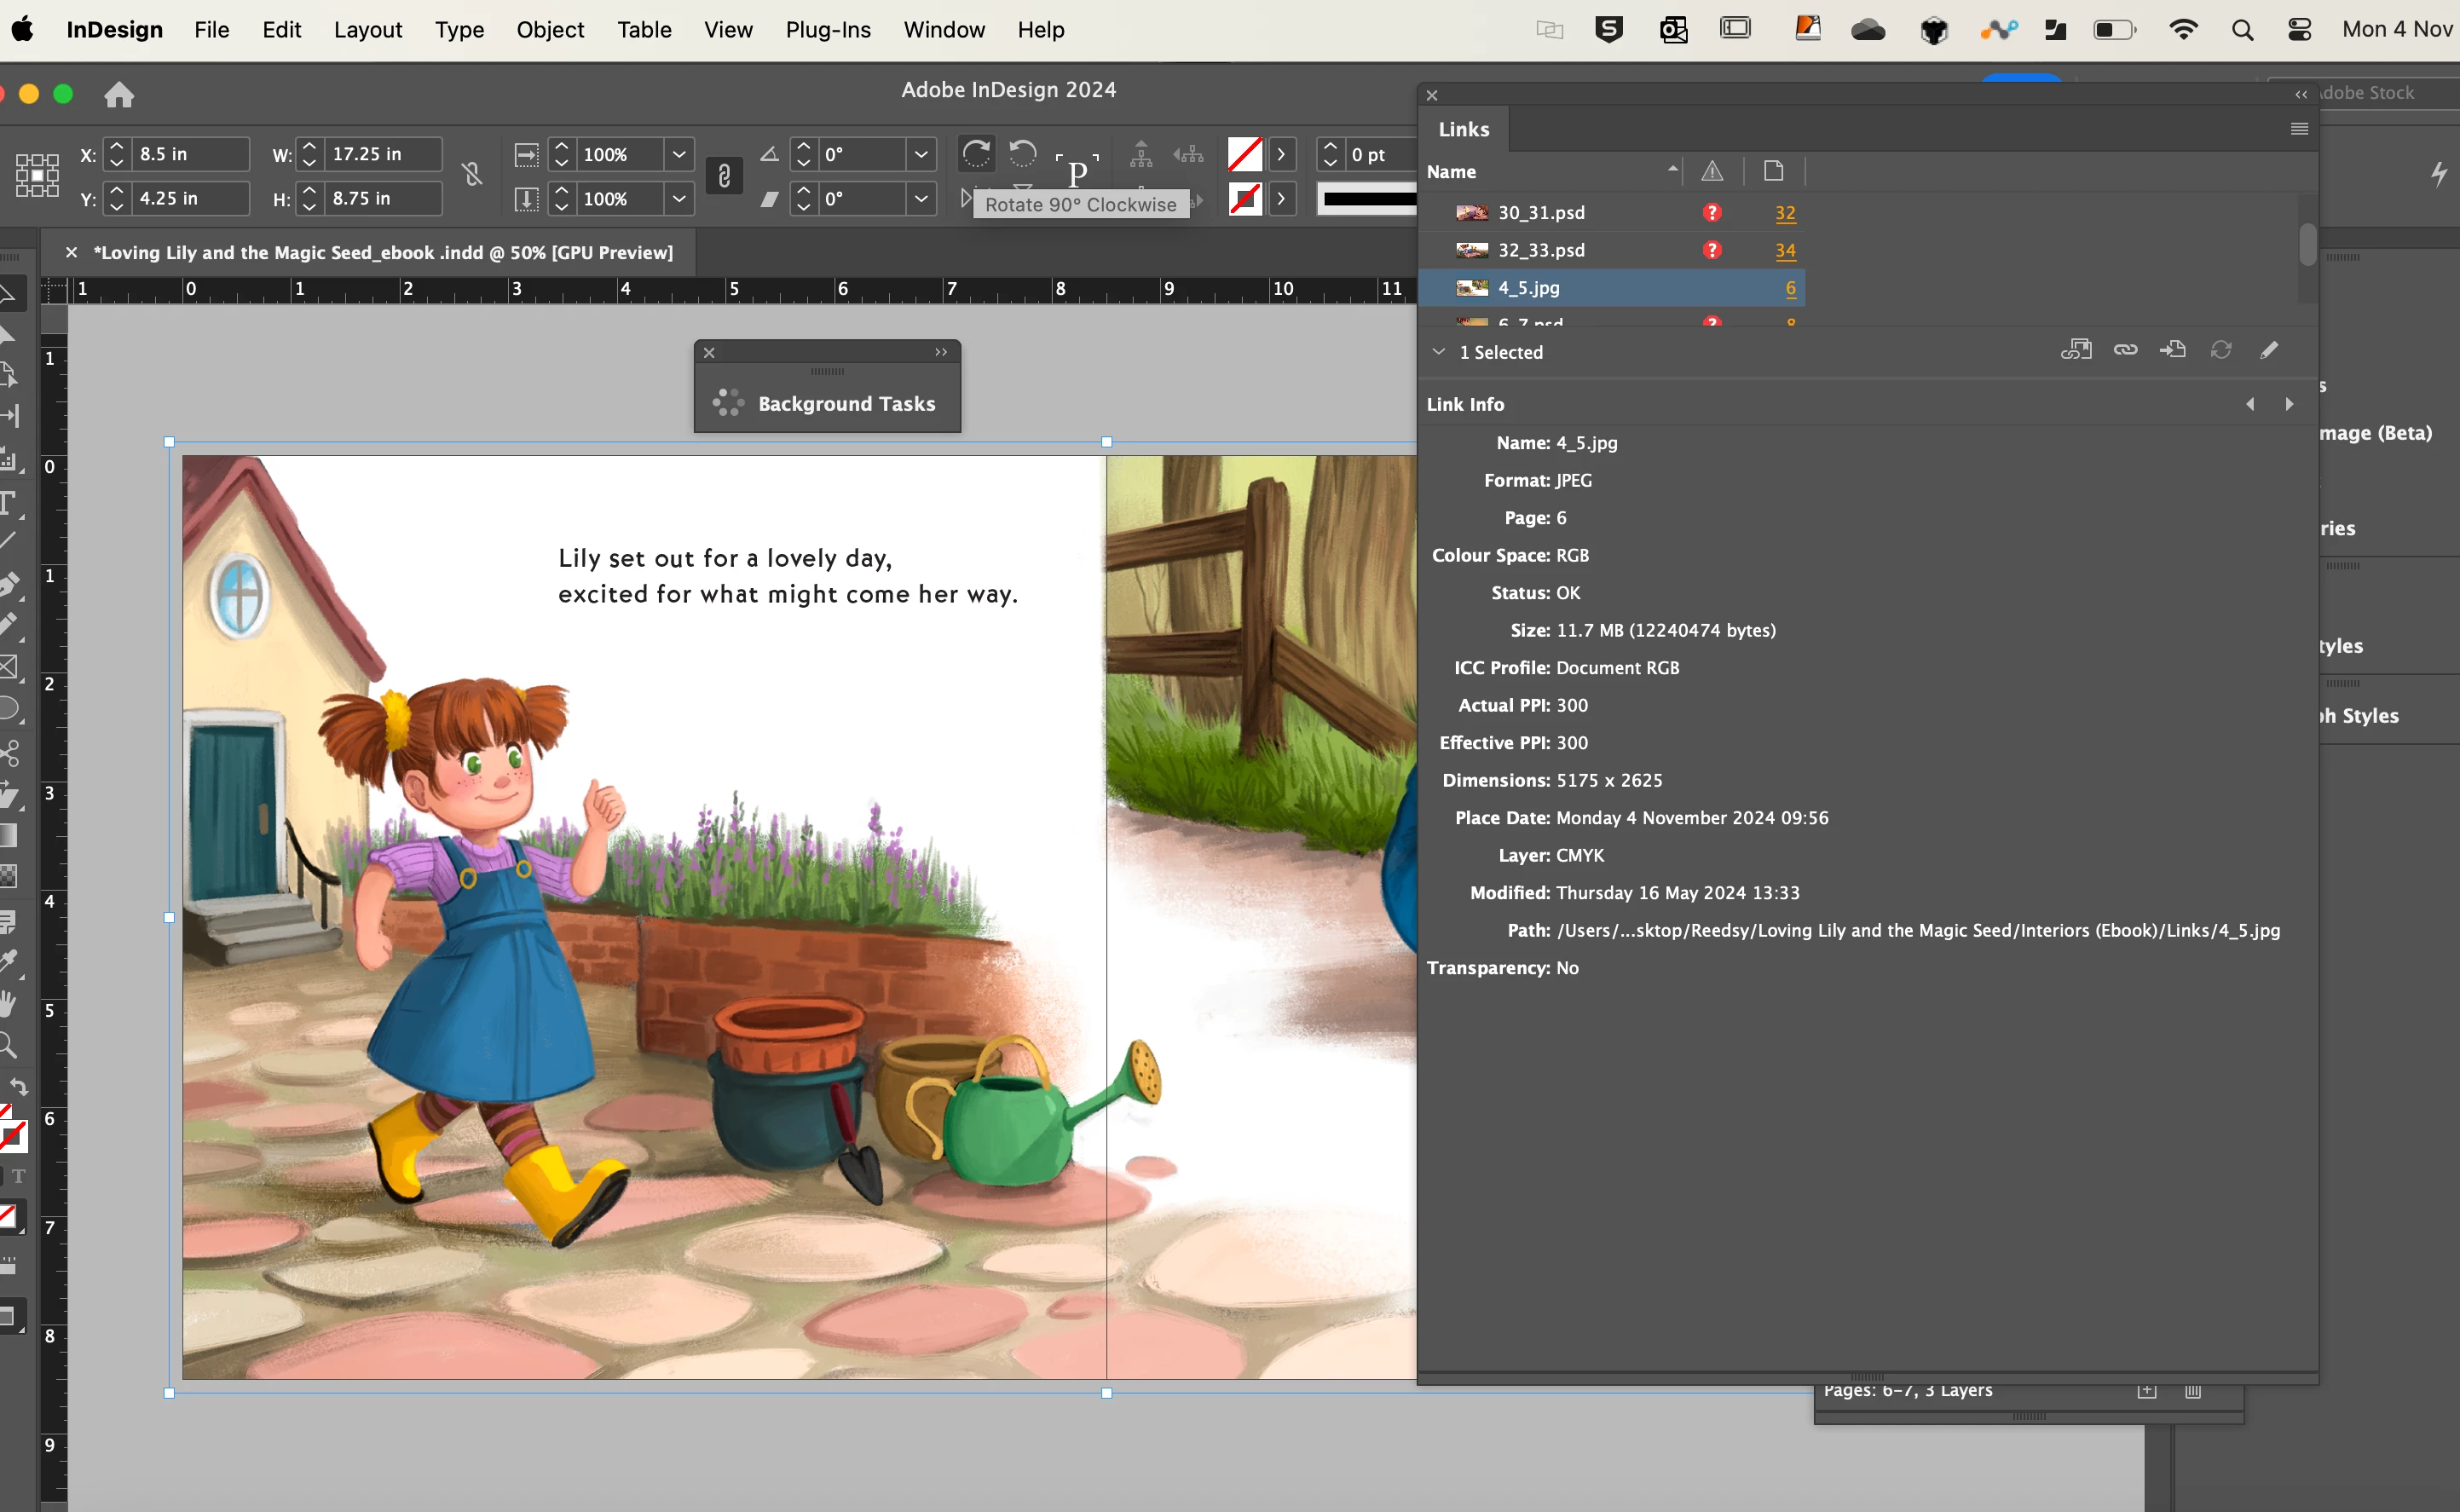Click the fill colour swatch in control bar
Viewport: 2460px width, 1512px height.
tap(1245, 154)
